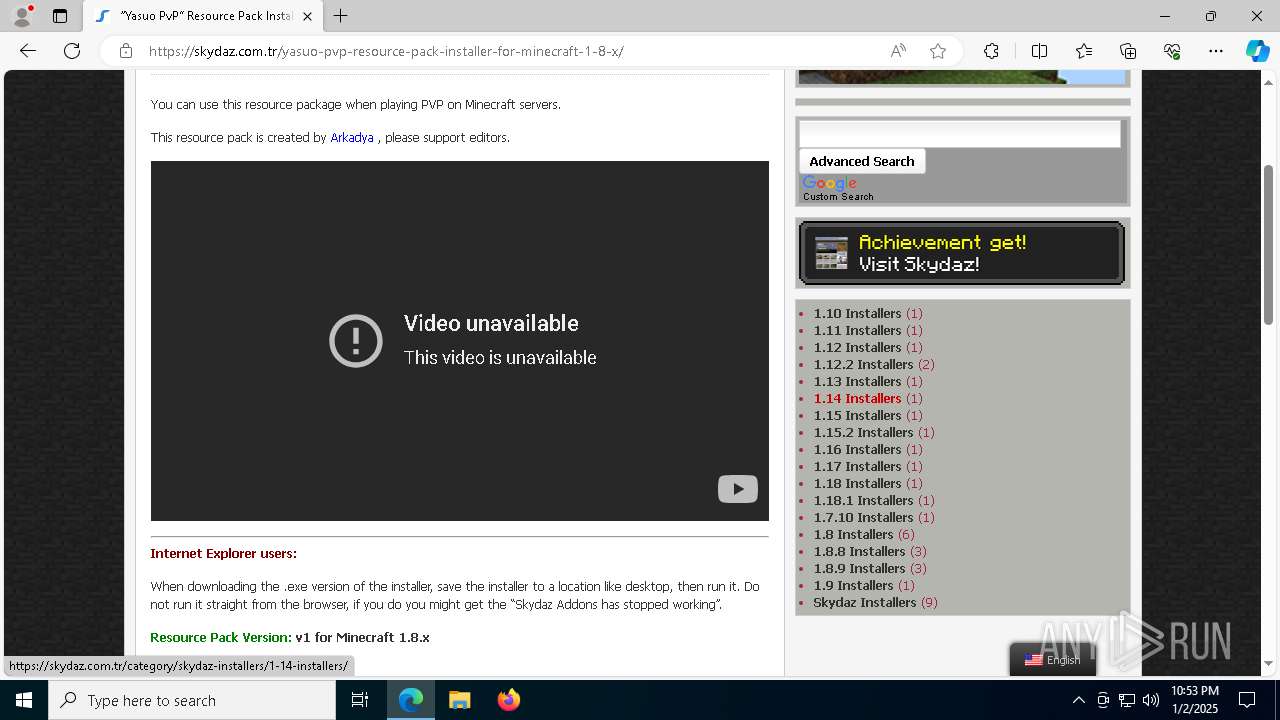Close the Yasuo PvP tab
The height and width of the screenshot is (720, 1280).
[x=307, y=16]
